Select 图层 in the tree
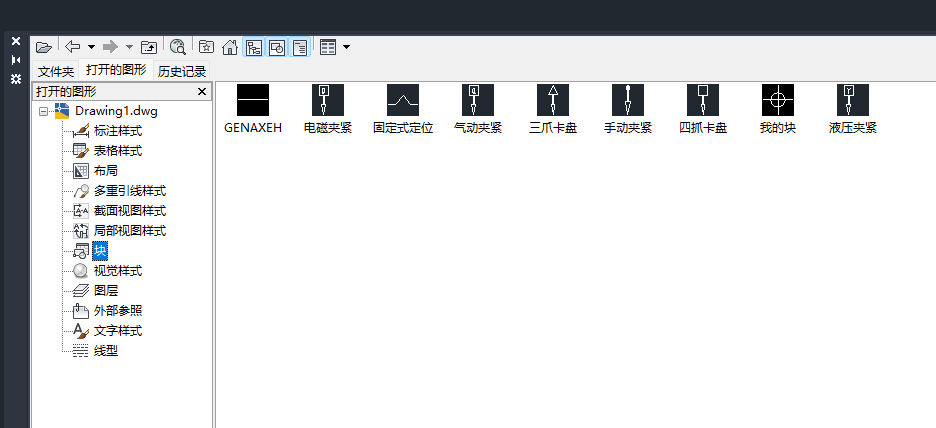 [x=105, y=291]
